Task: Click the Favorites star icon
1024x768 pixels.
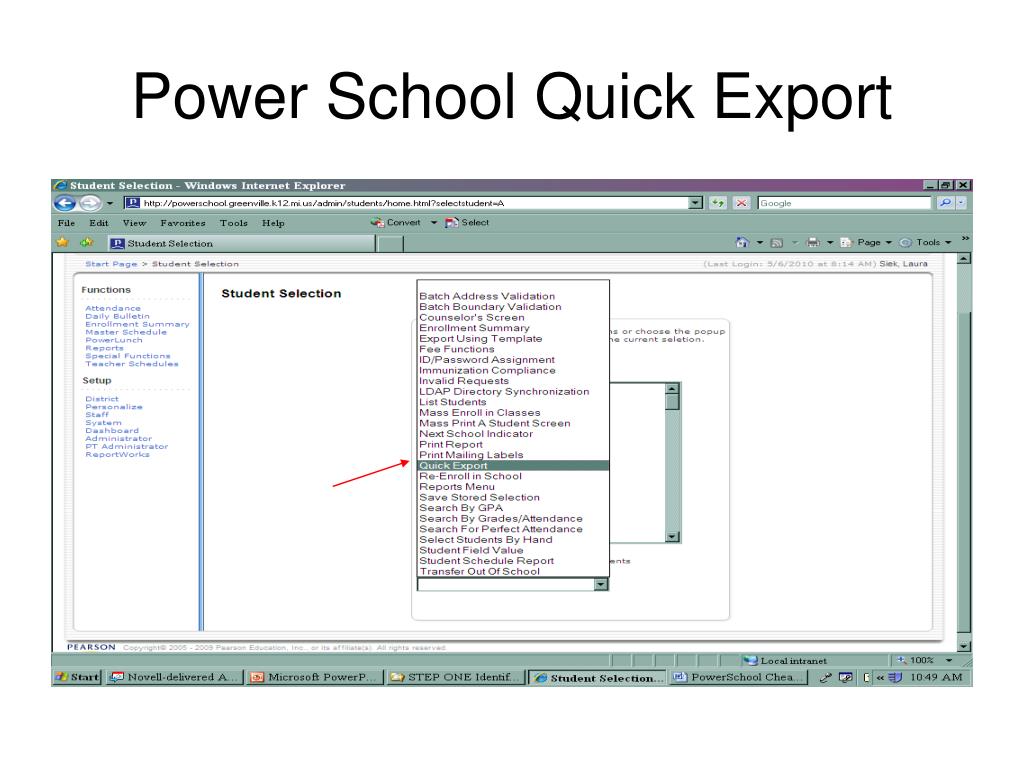Action: tap(63, 242)
